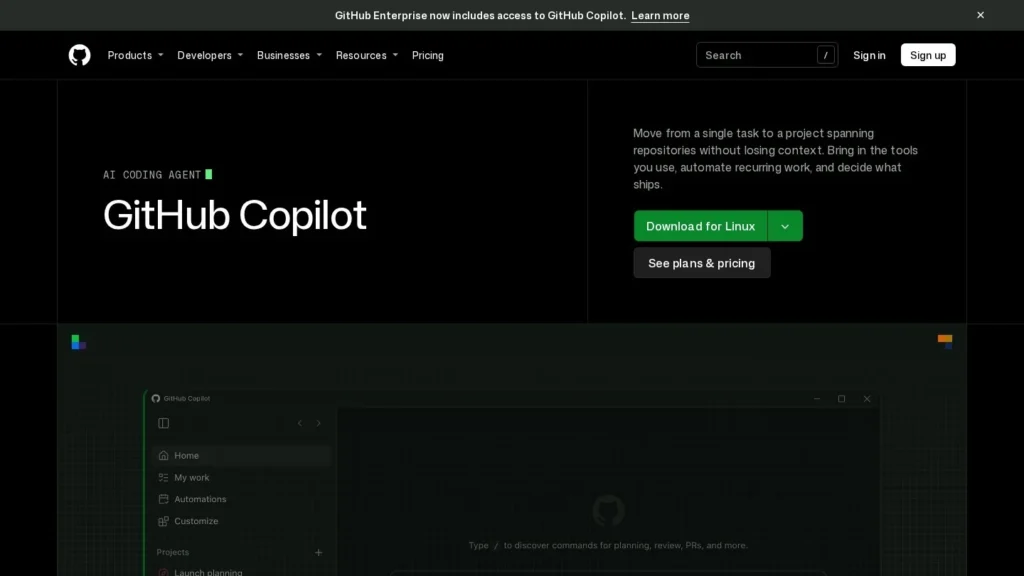This screenshot has height=576, width=1024.
Task: Open the Products dropdown menu
Action: click(135, 55)
